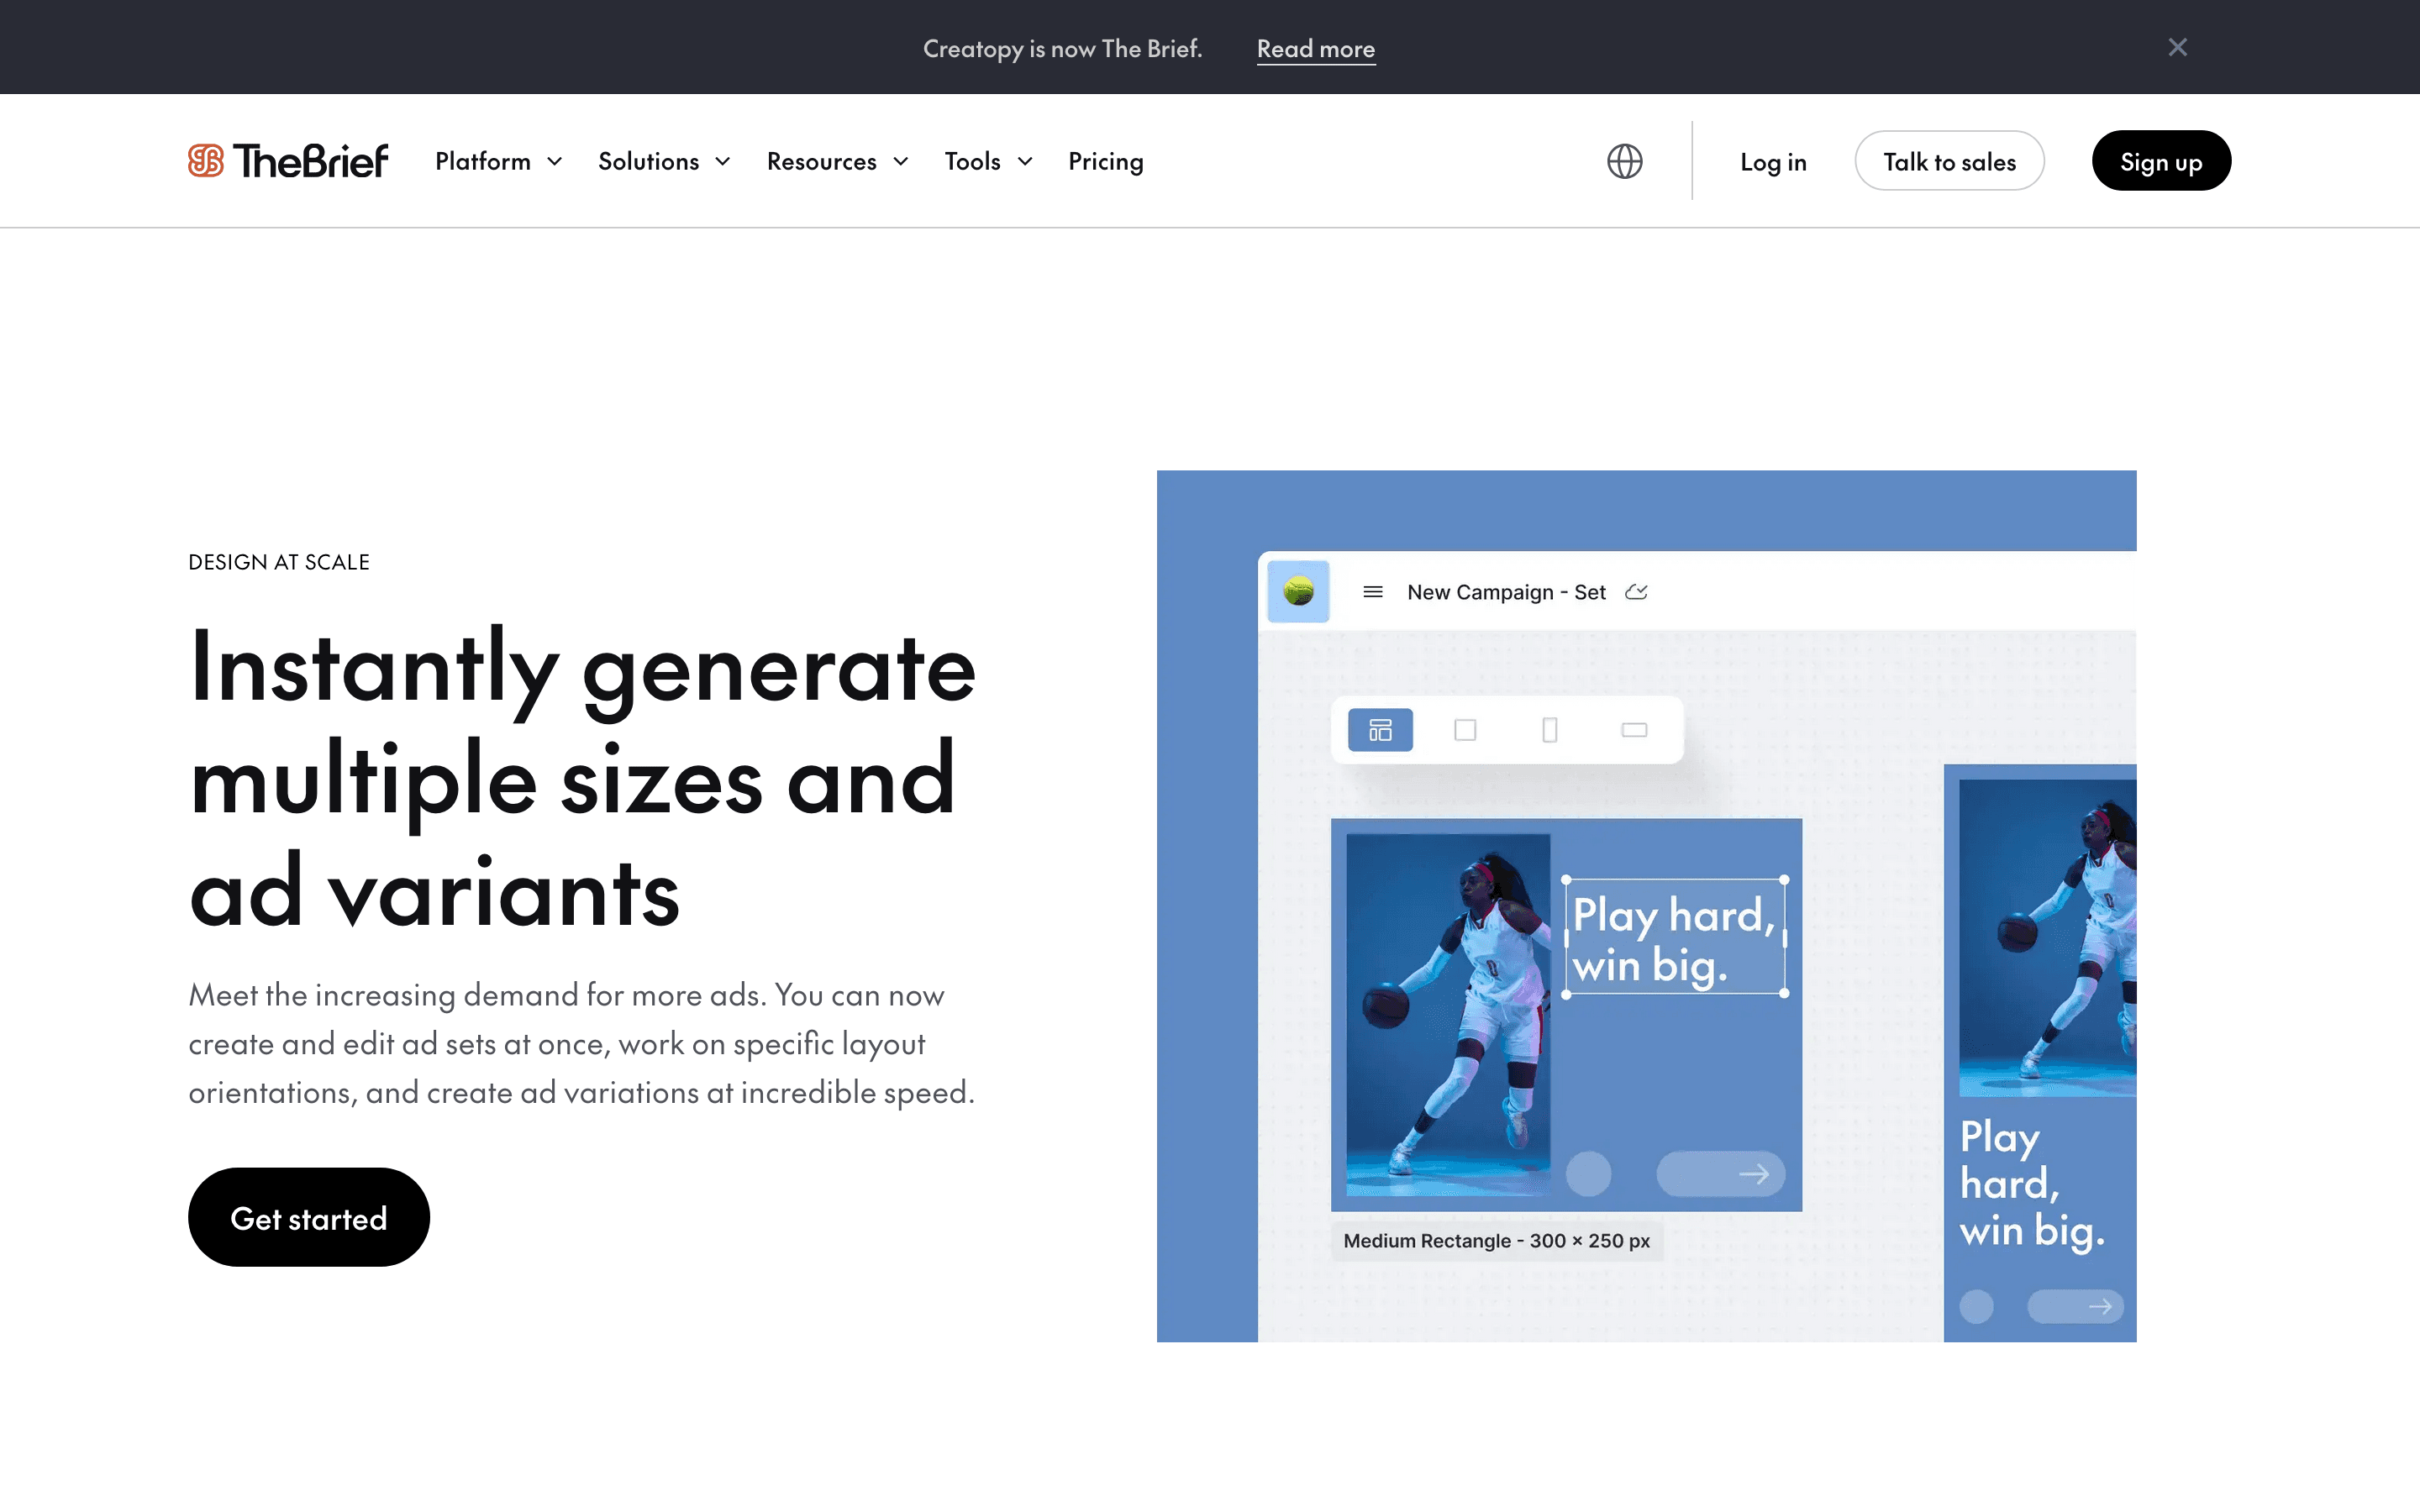Click 'Creatopy is now The Brief.' text

(x=1062, y=48)
